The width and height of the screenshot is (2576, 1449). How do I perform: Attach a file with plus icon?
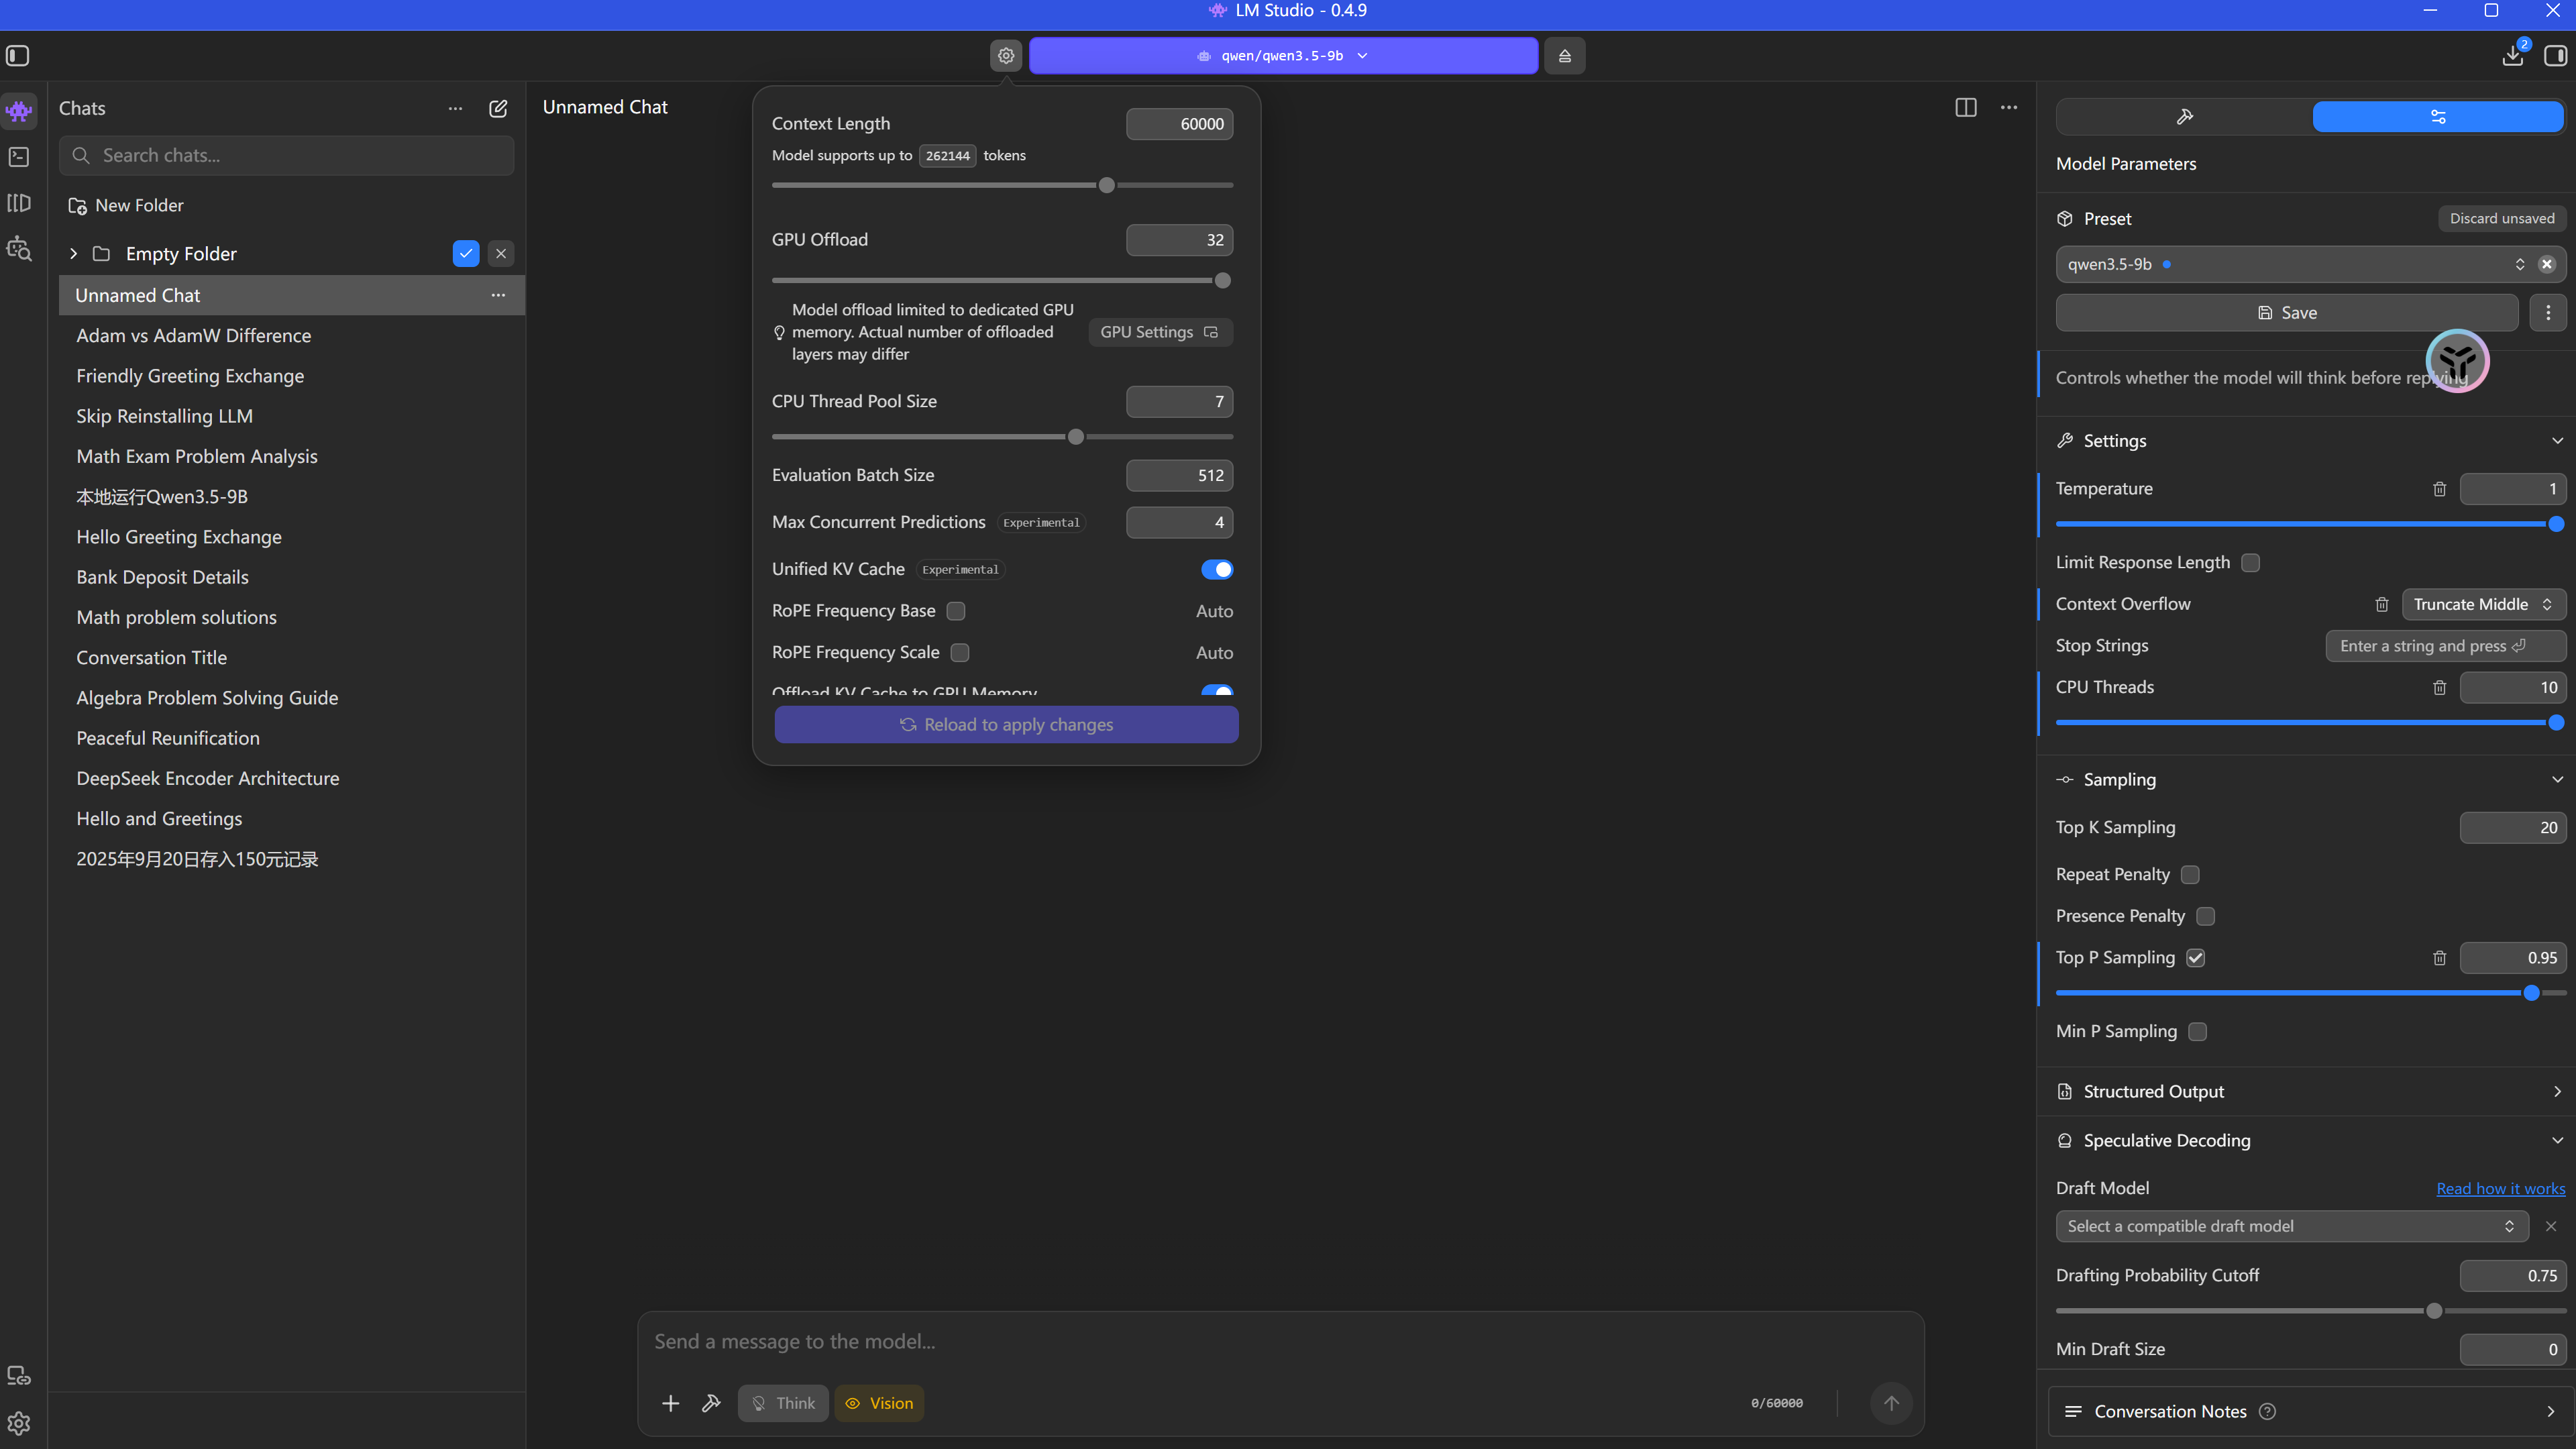click(x=670, y=1404)
